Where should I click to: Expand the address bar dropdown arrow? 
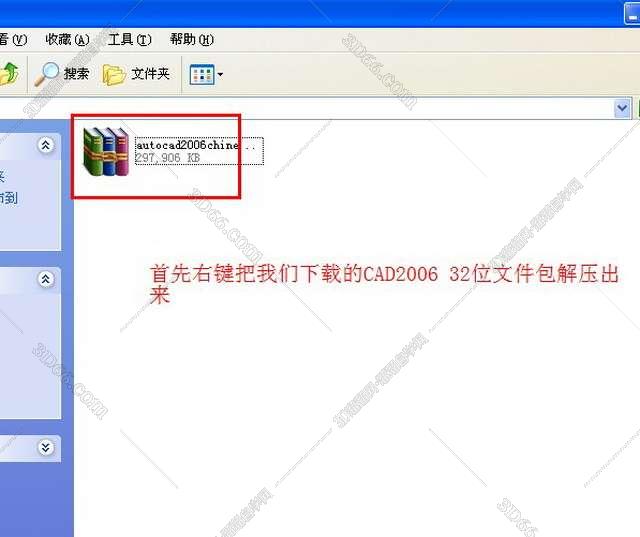click(623, 108)
